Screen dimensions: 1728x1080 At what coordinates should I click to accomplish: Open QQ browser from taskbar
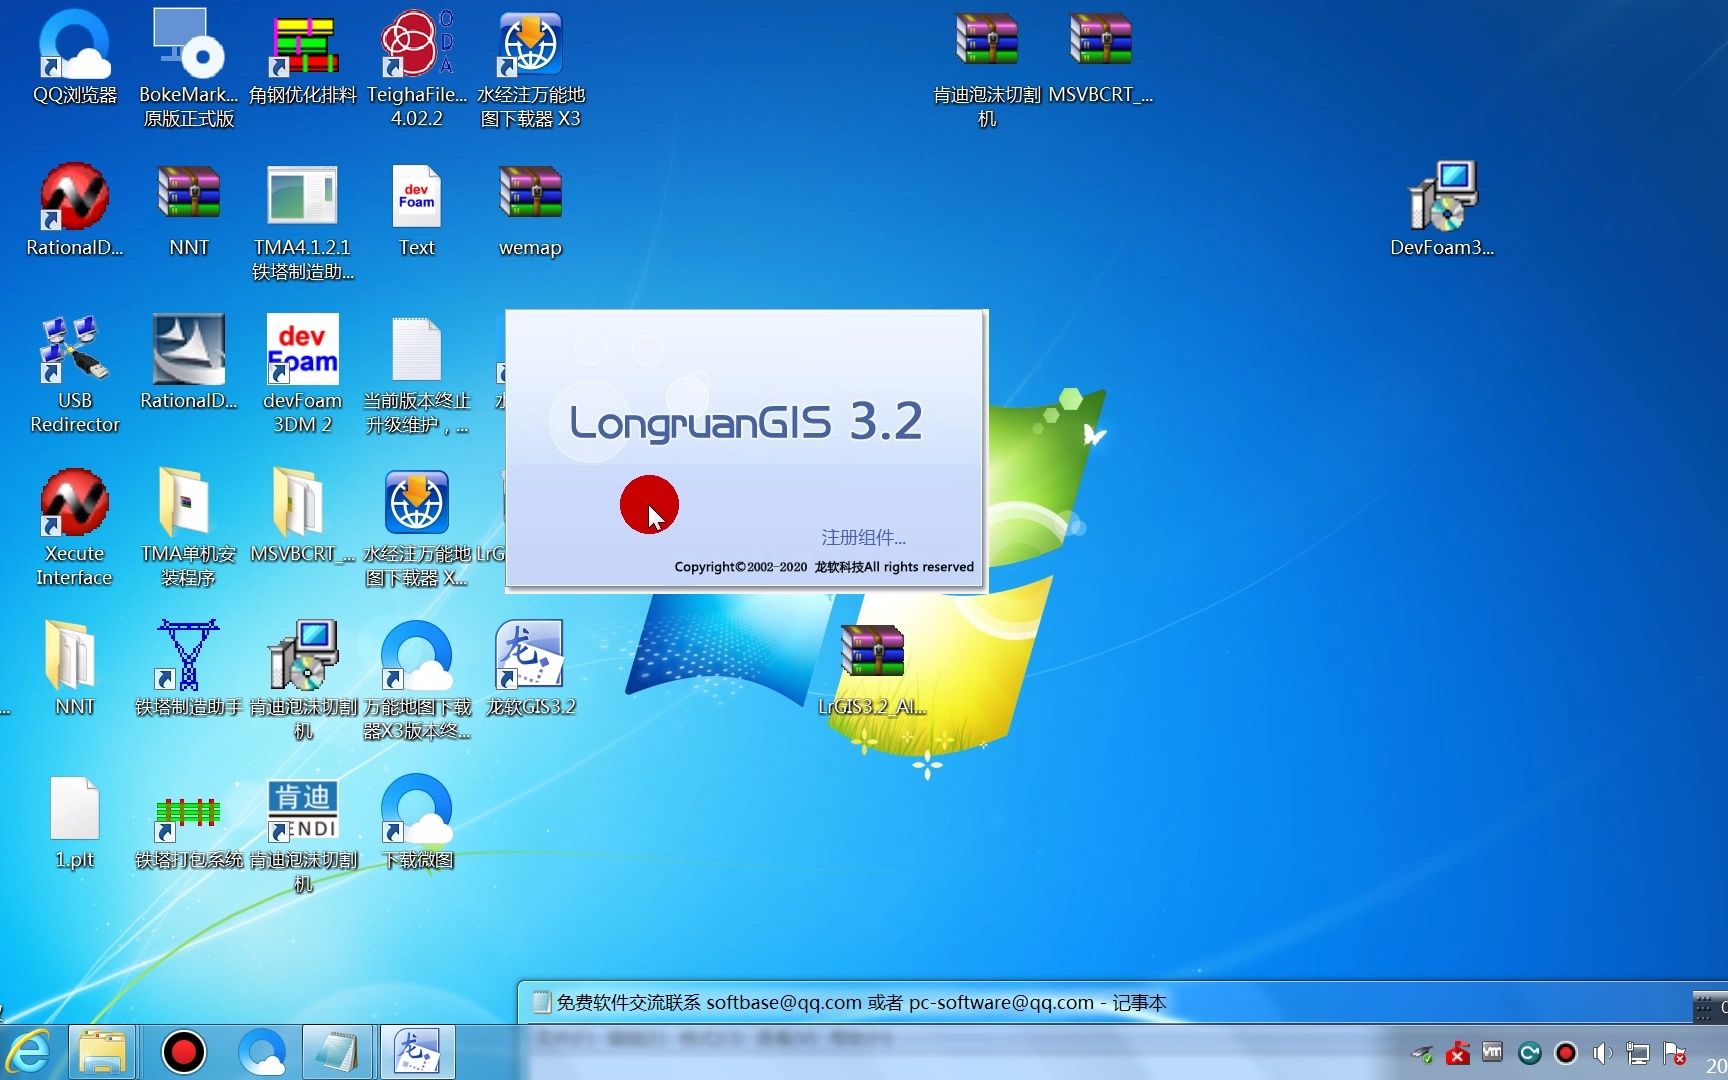[262, 1052]
